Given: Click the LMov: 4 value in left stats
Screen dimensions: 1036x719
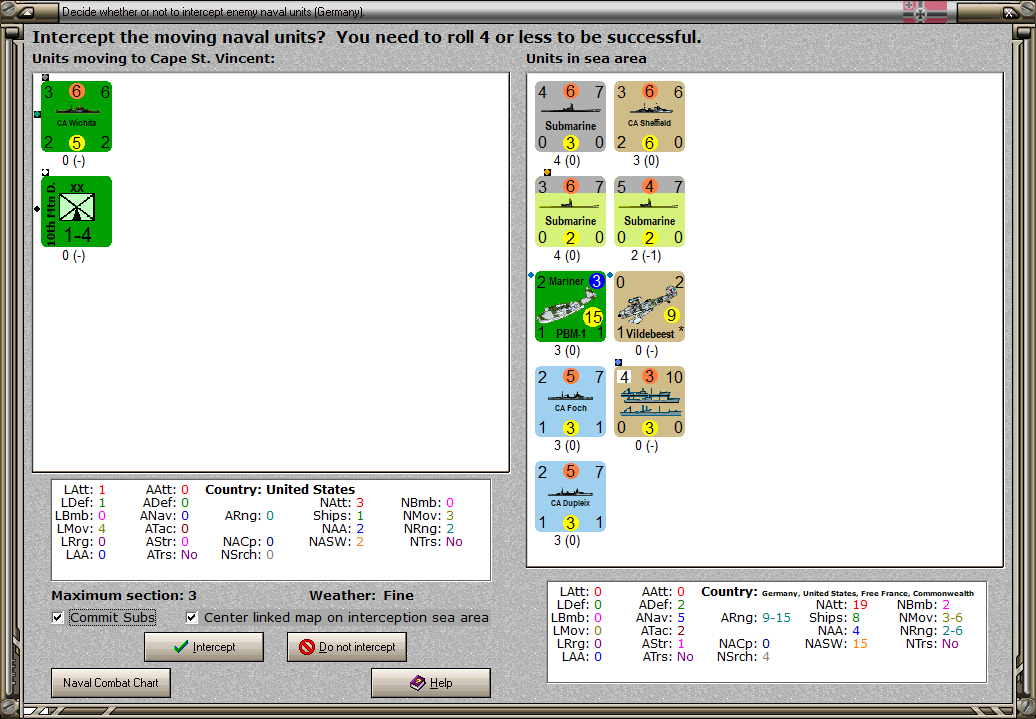Looking at the screenshot, I should pos(81,529).
